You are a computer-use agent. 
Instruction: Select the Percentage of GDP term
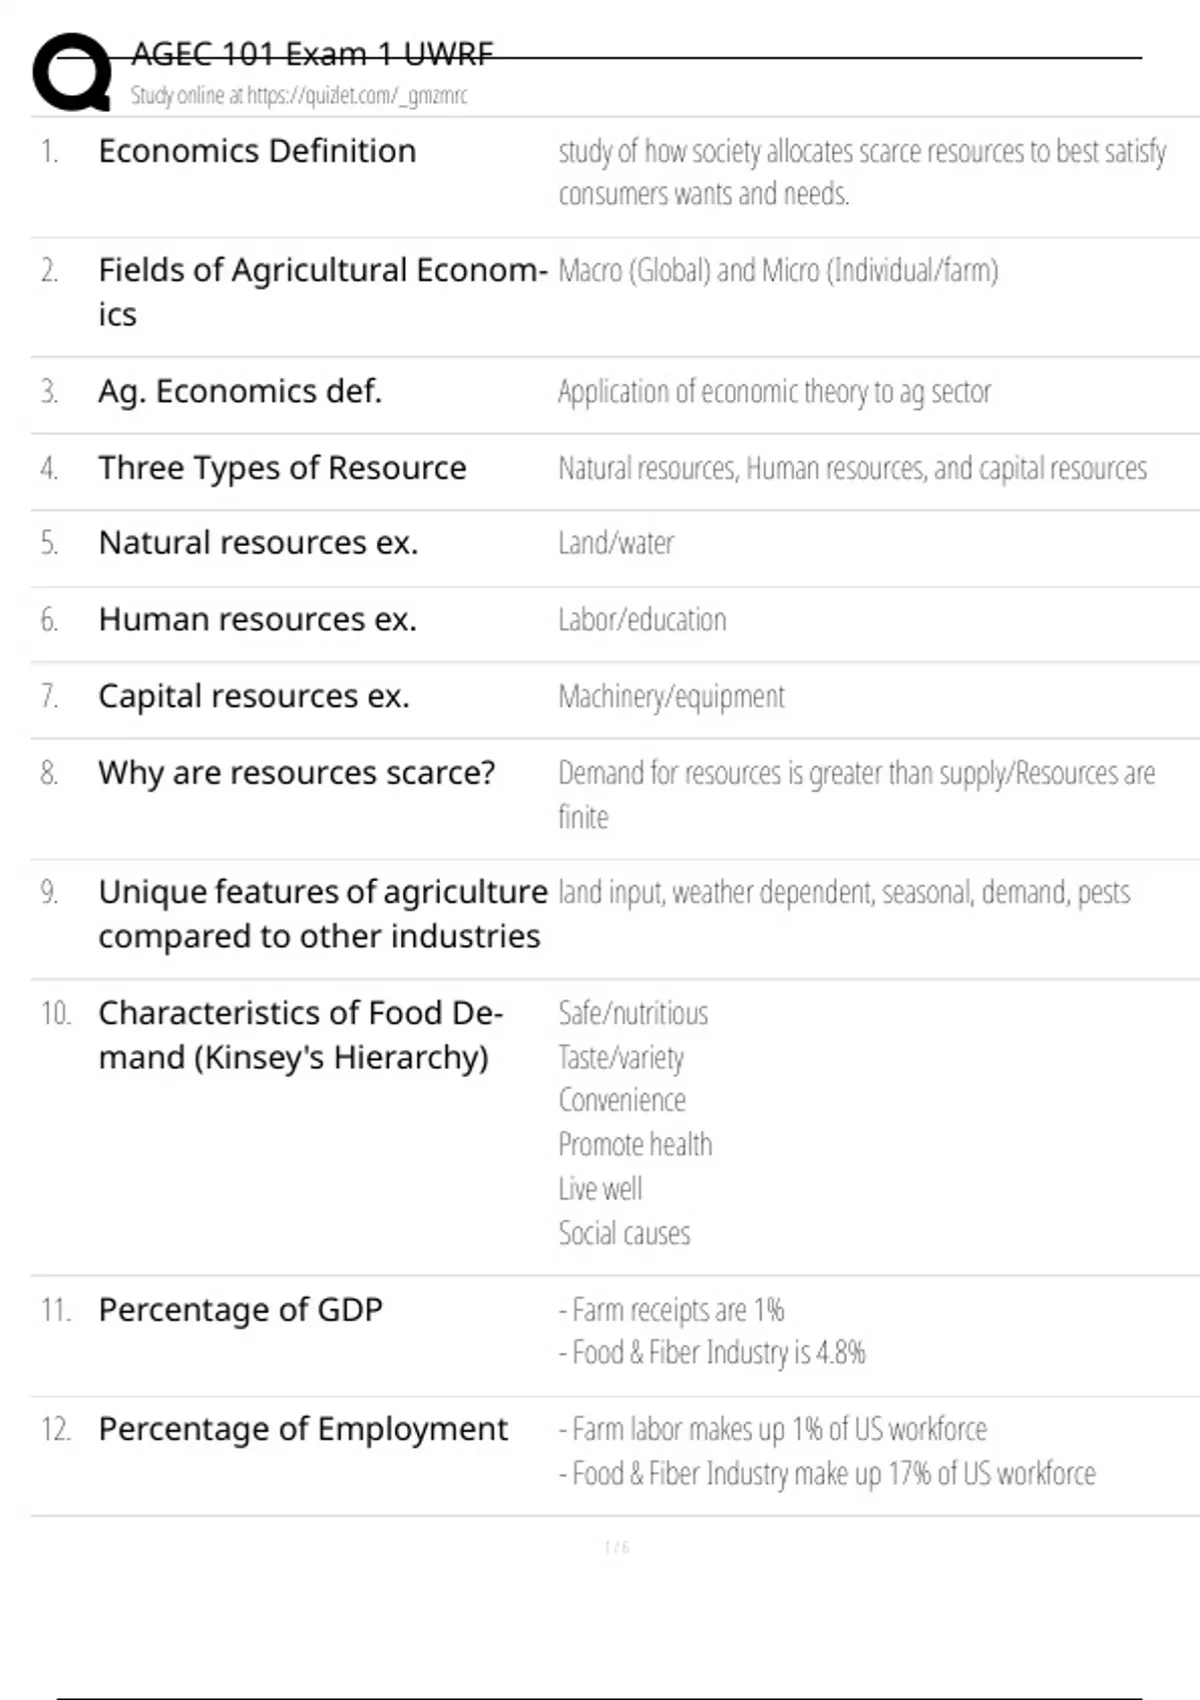pos(240,1310)
